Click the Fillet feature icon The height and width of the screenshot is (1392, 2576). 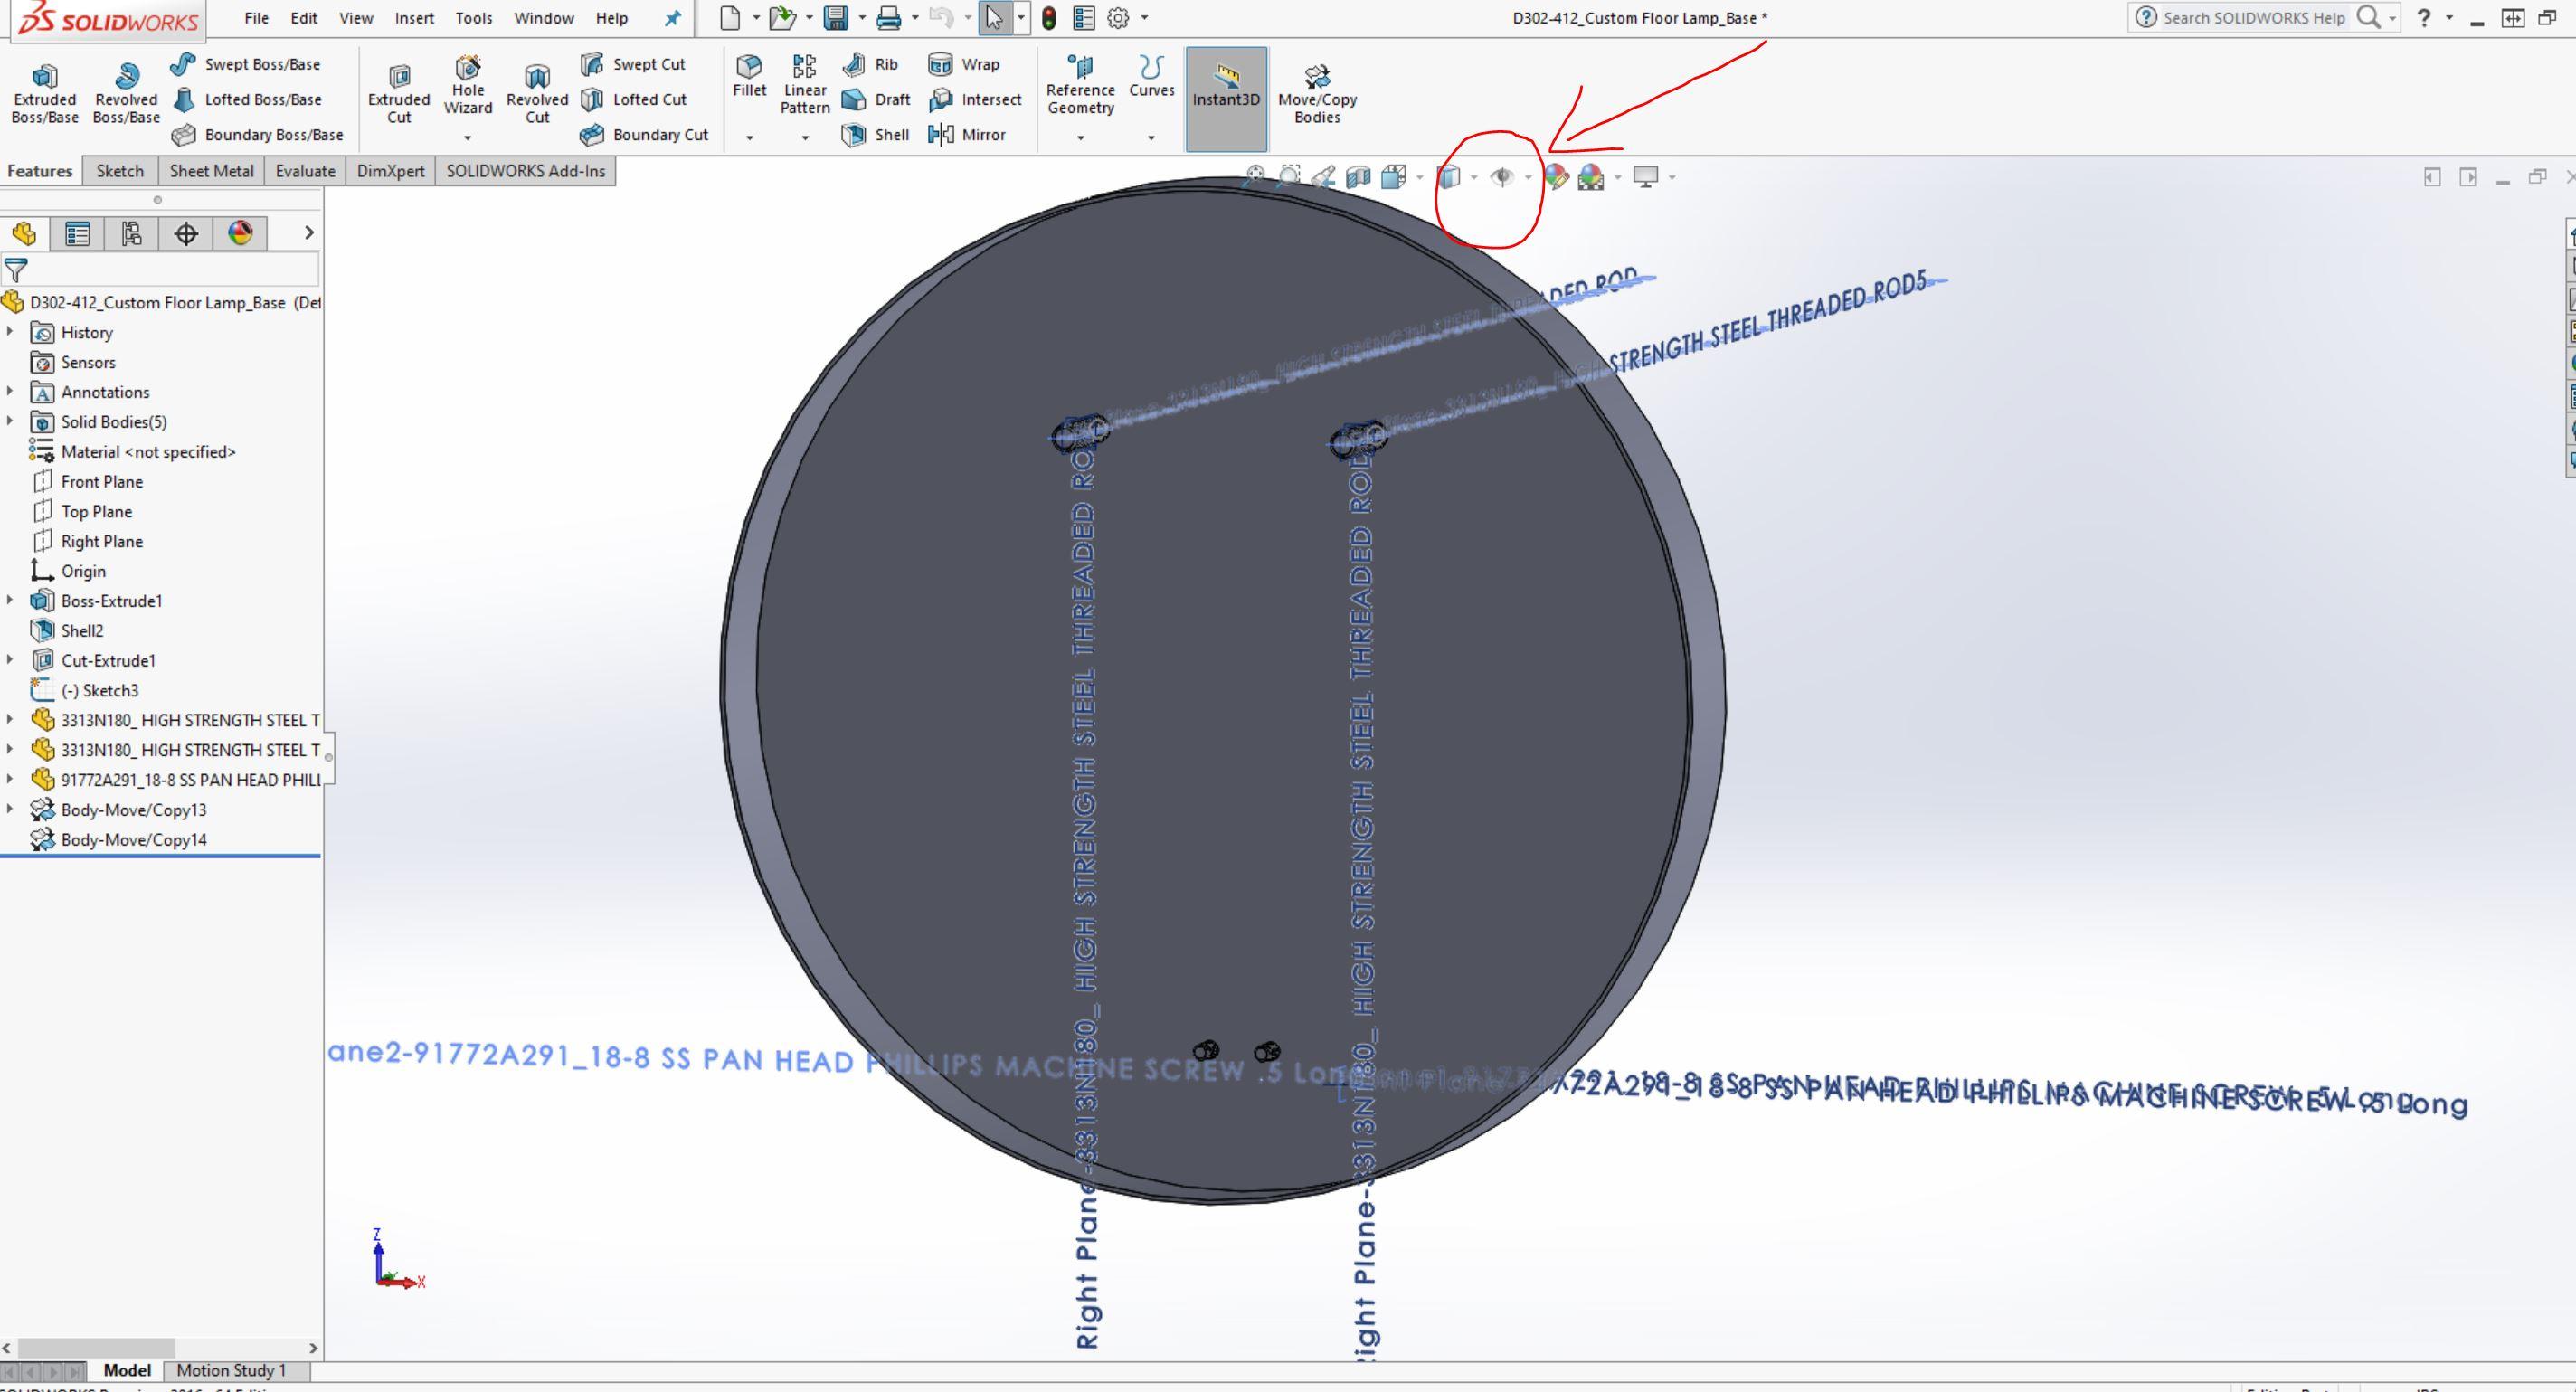(x=749, y=77)
